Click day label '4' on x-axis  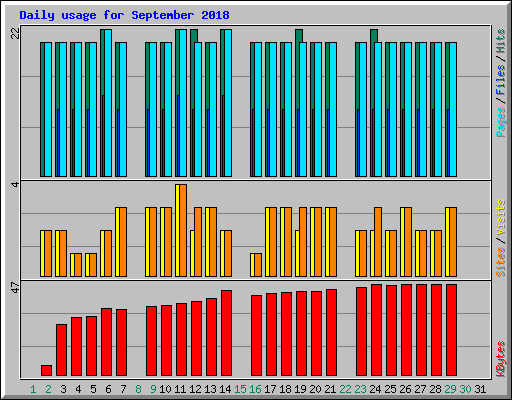78,389
